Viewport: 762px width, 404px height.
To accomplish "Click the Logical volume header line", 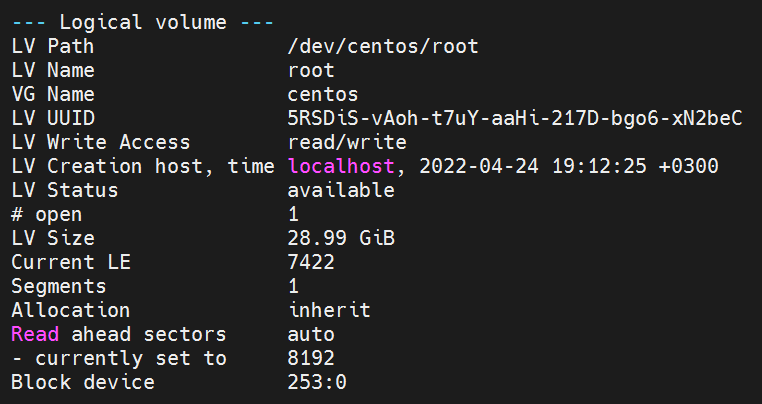I will 142,22.
